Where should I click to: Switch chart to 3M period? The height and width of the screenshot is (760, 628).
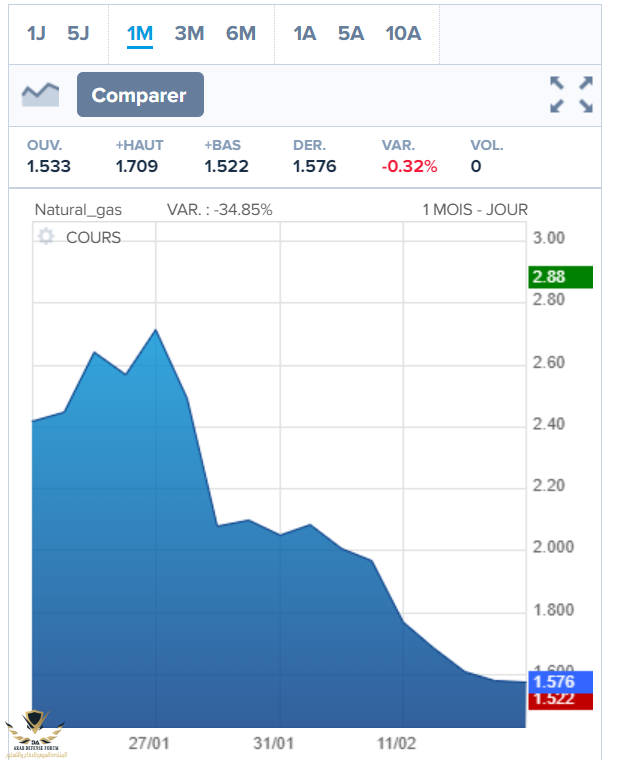tap(189, 33)
